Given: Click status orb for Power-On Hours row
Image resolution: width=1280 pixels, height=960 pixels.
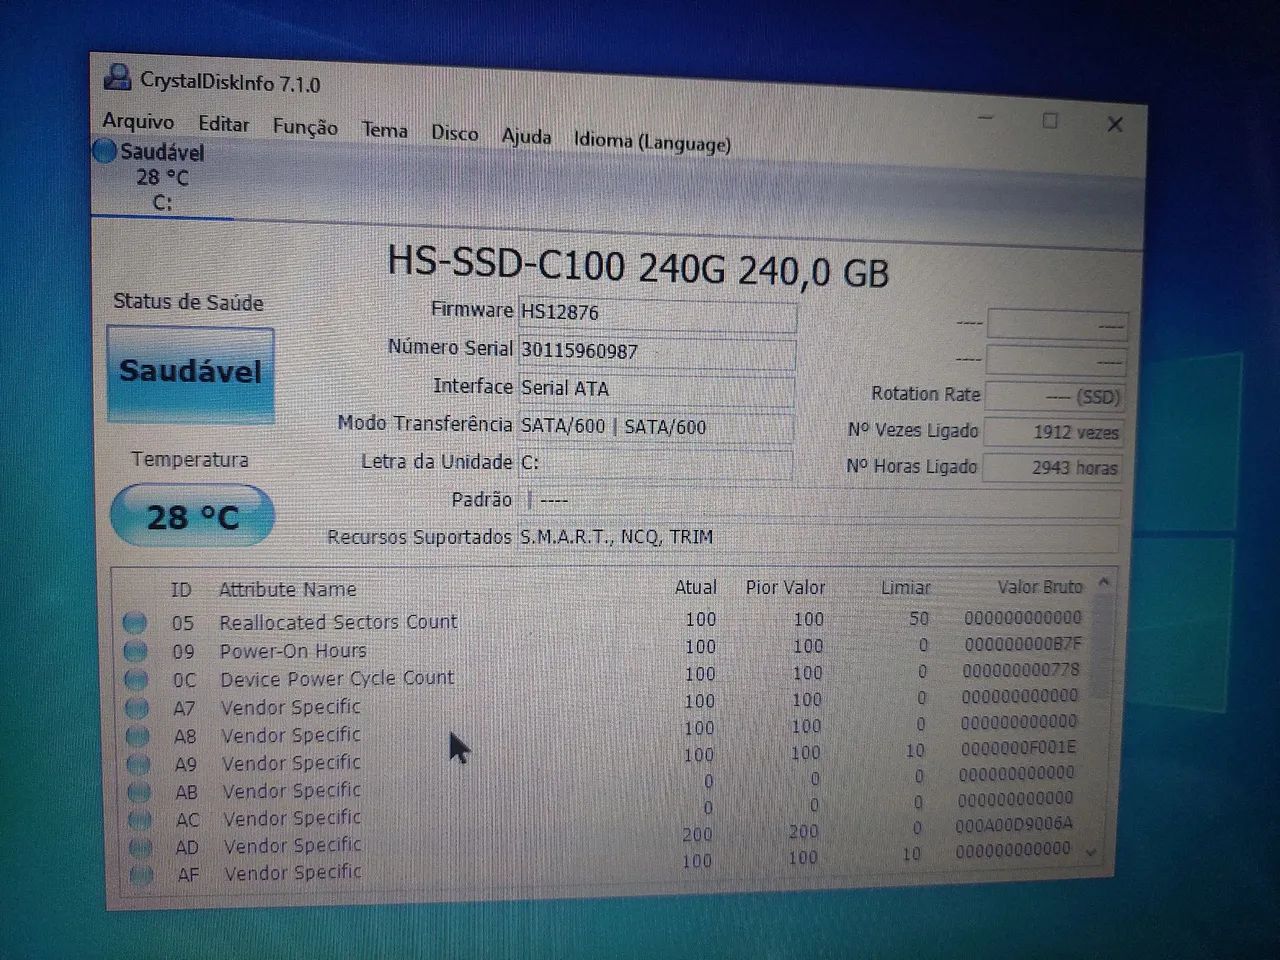Looking at the screenshot, I should click(135, 652).
